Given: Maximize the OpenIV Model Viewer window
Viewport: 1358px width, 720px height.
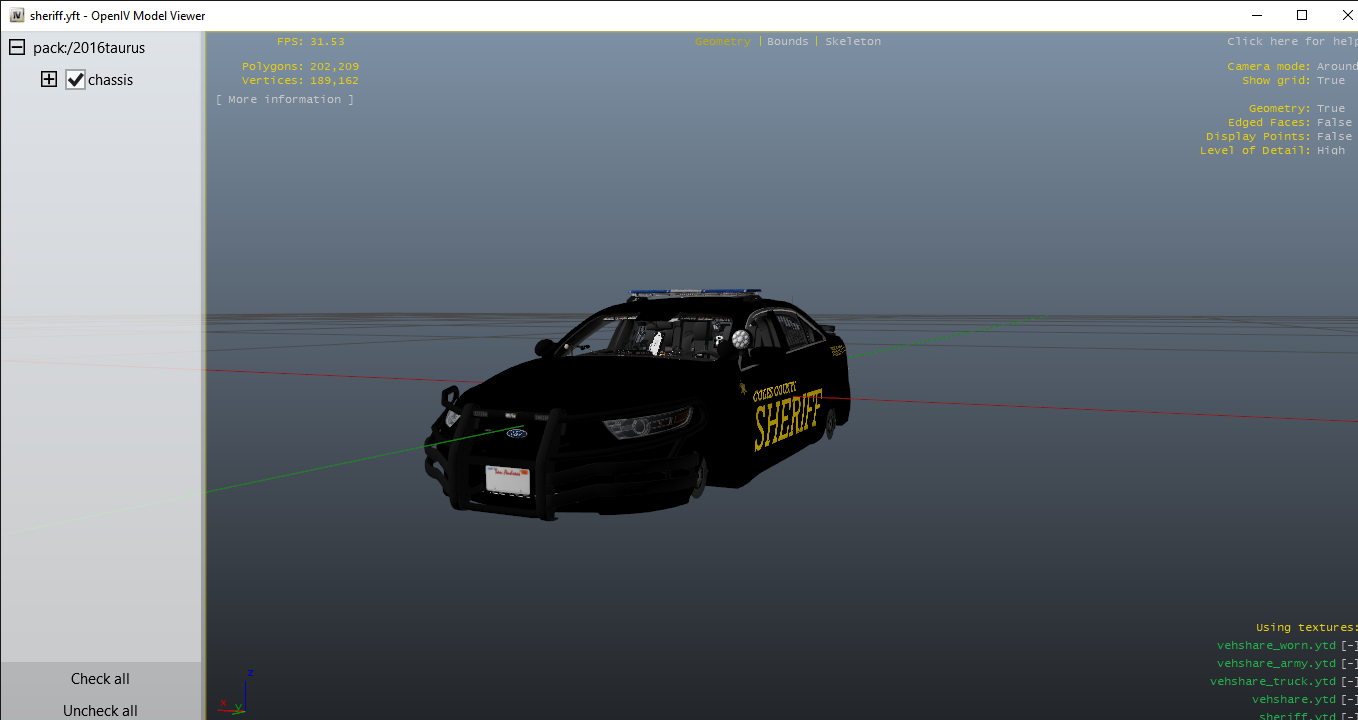Looking at the screenshot, I should pyautogui.click(x=1301, y=15).
